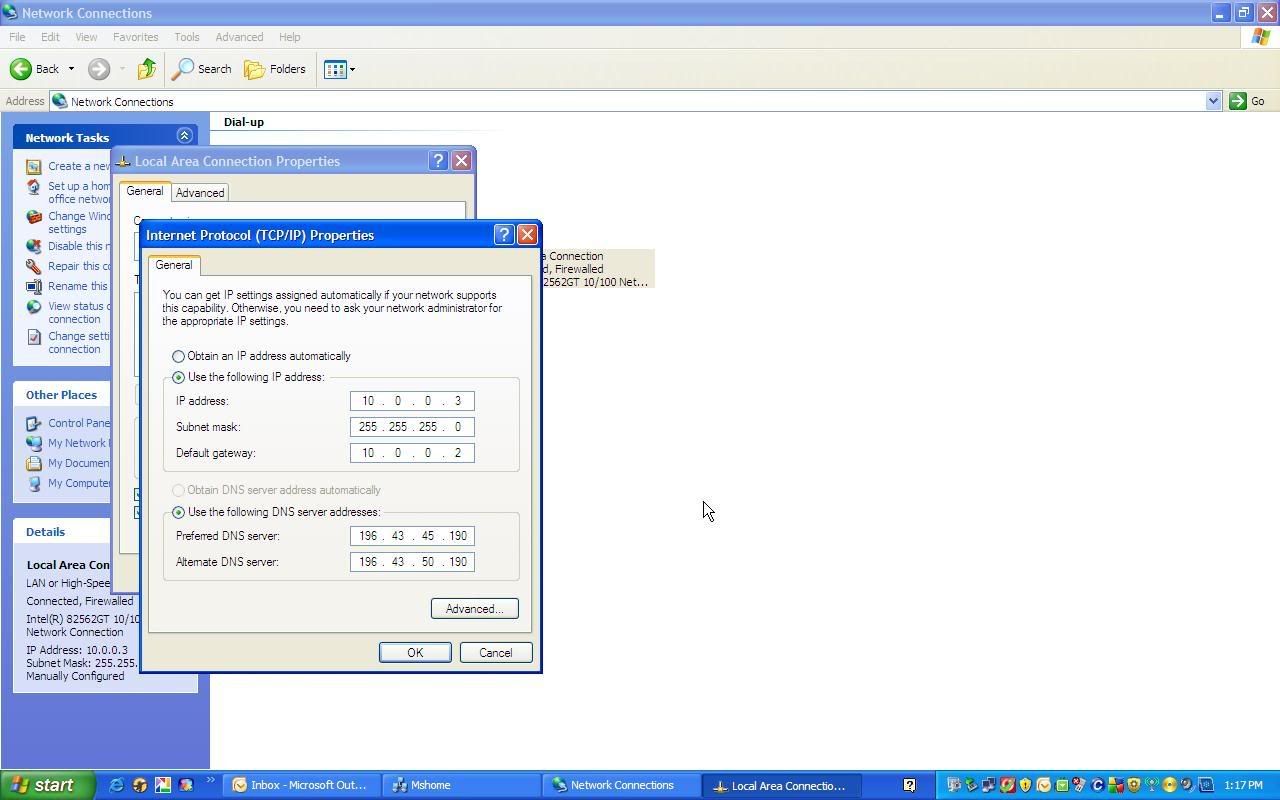Close the Local Area Connection Properties dialog

(x=461, y=161)
